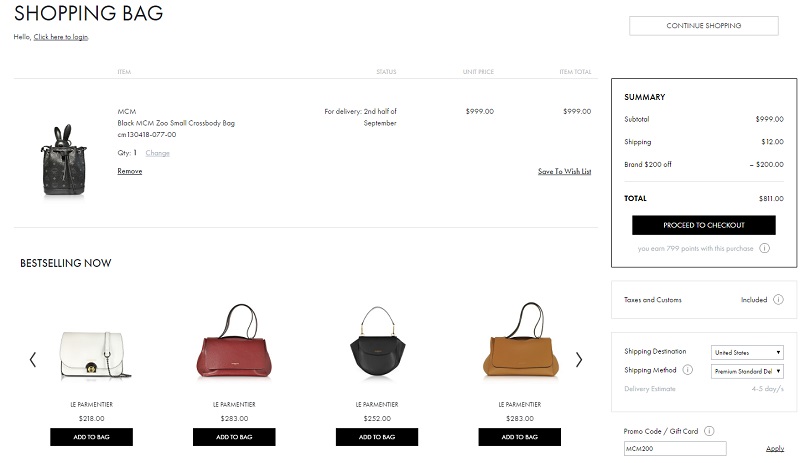The height and width of the screenshot is (463, 800).
Task: Proceed to Checkout
Action: [703, 225]
